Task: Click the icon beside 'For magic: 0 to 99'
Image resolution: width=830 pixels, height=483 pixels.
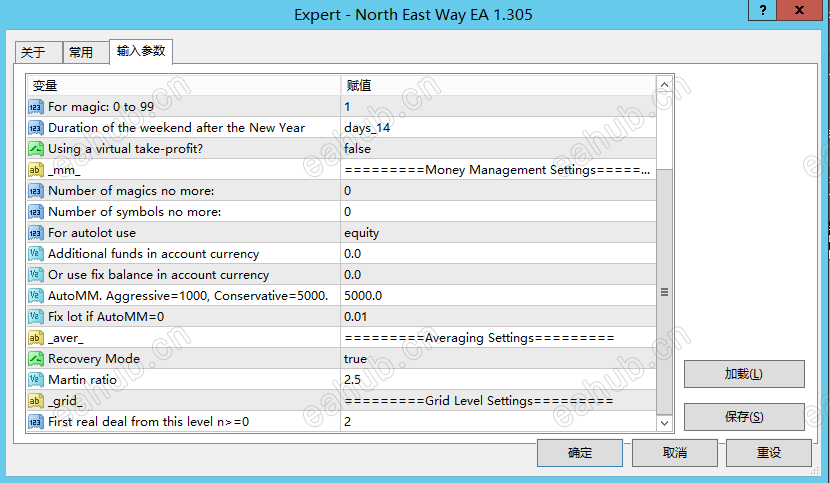Action: (x=35, y=107)
